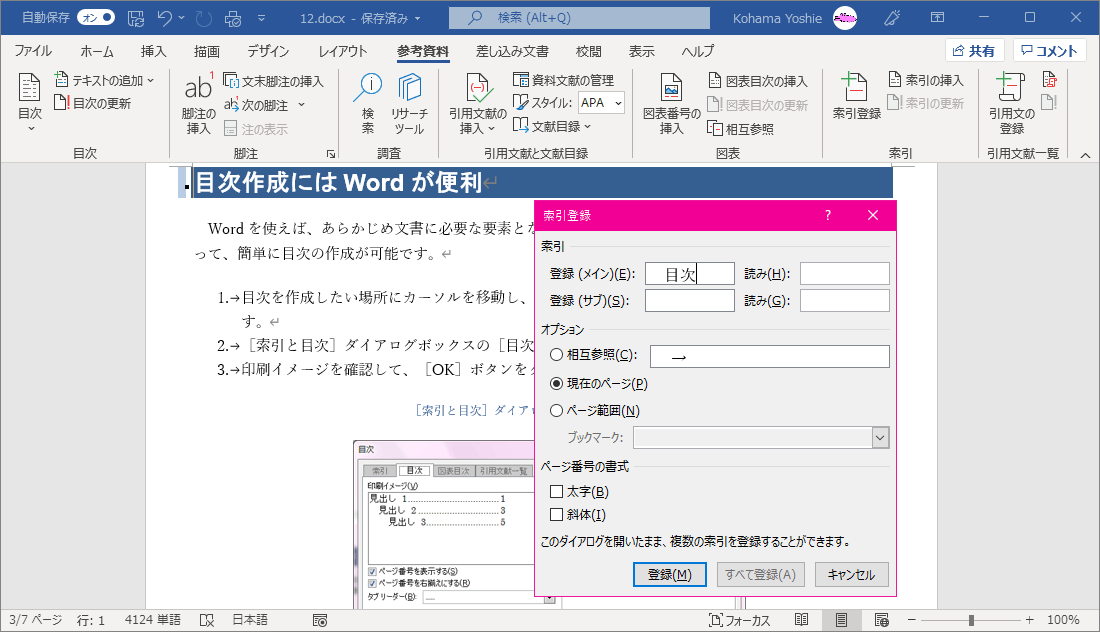Switch to the 校閲 tab
This screenshot has height=632, width=1100.
589,51
